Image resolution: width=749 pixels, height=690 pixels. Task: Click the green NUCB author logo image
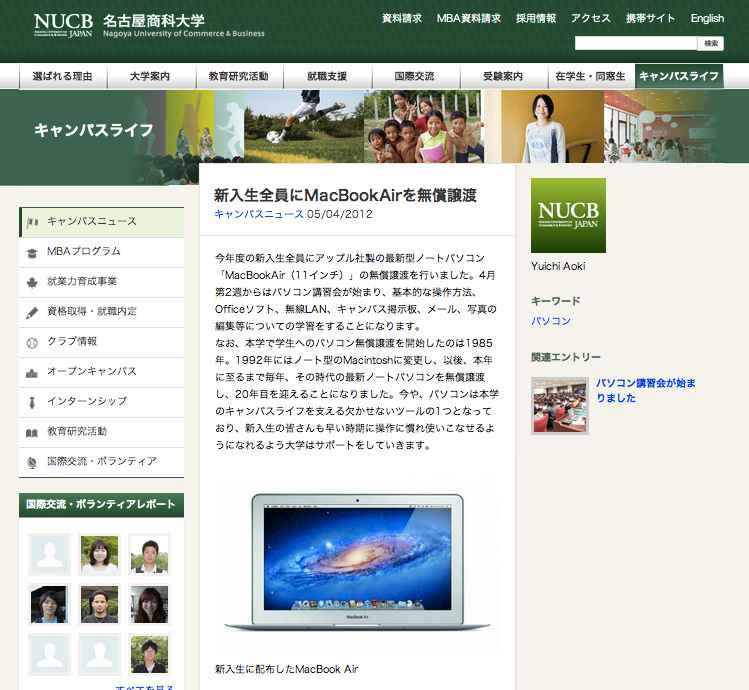point(568,216)
